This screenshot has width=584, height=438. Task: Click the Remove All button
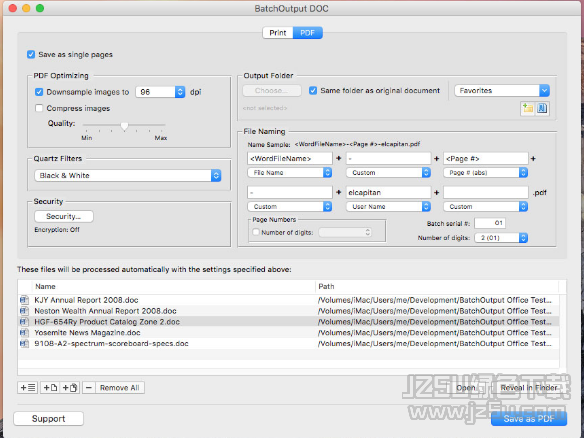point(120,388)
